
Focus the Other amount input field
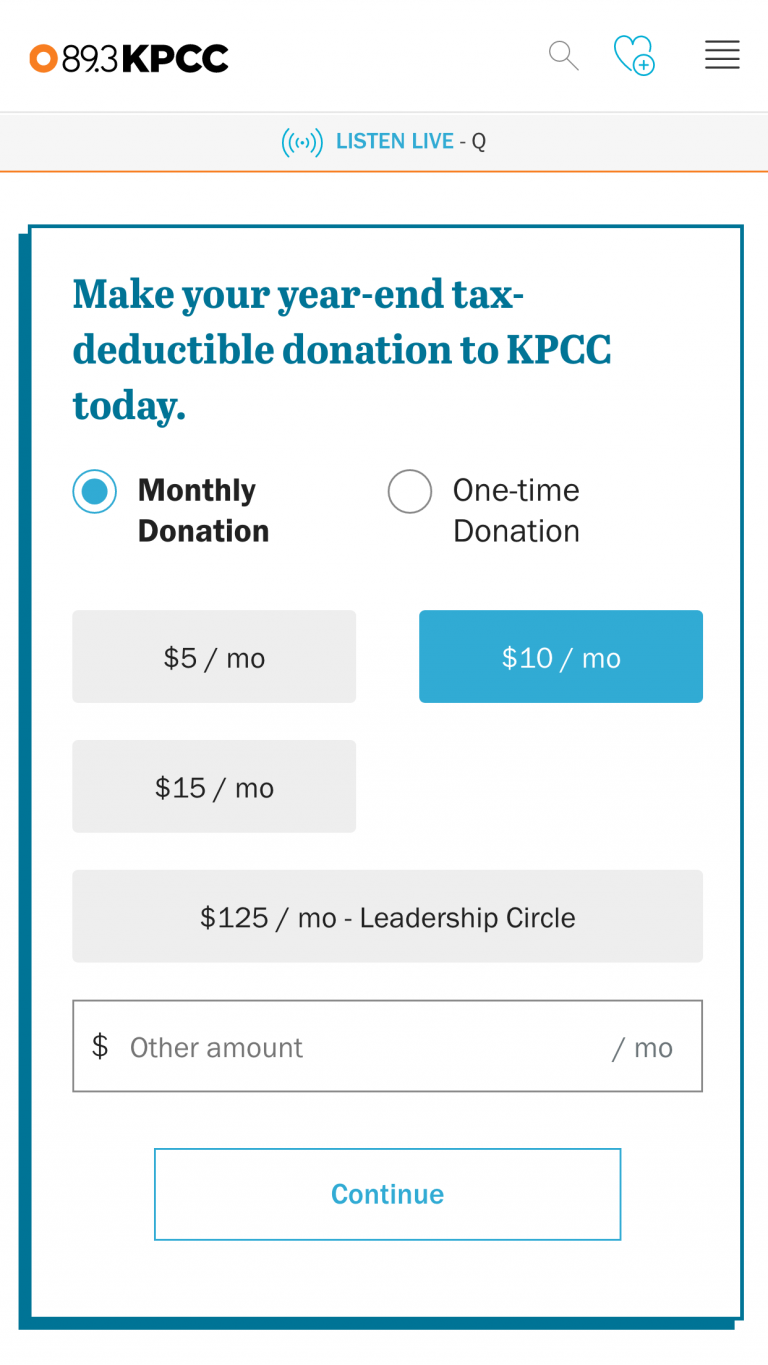tap(360, 1047)
